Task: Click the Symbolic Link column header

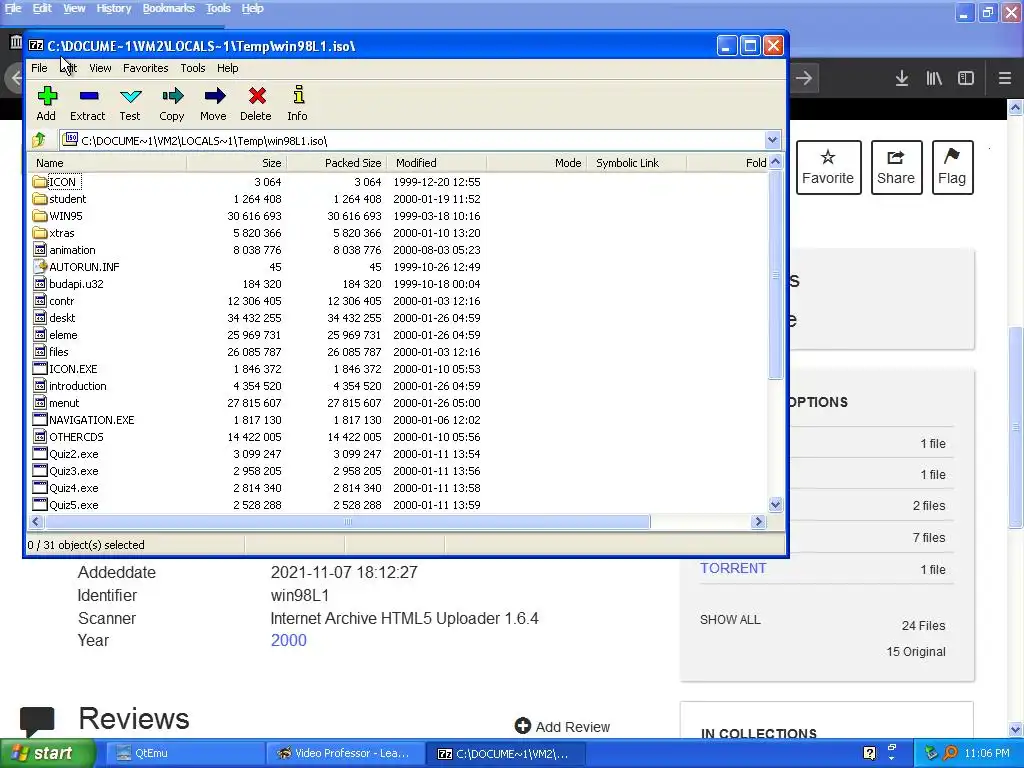Action: point(637,163)
